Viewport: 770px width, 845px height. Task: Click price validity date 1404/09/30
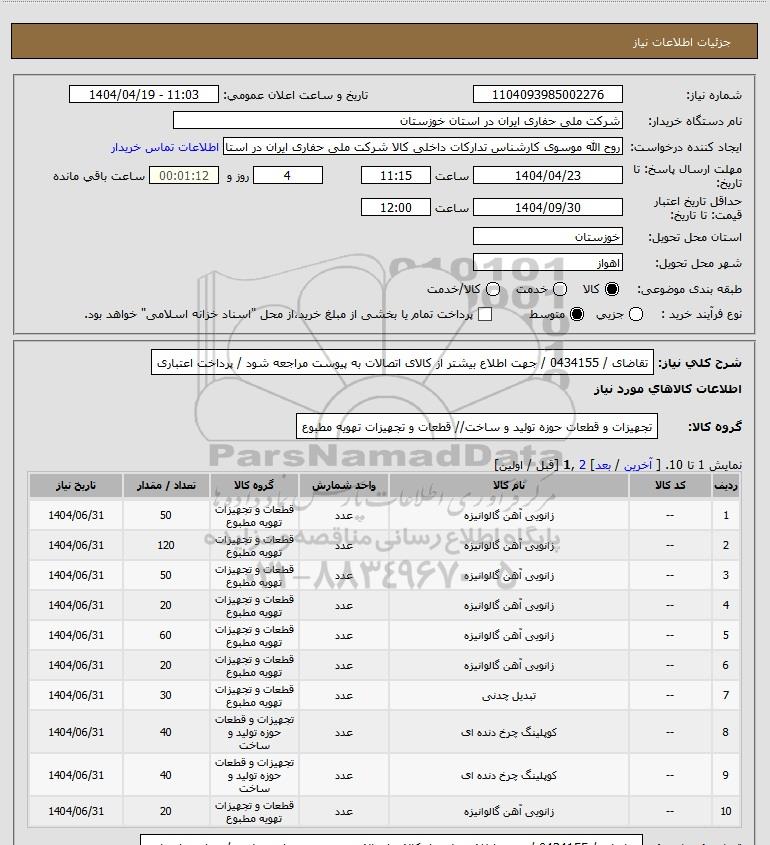point(547,207)
